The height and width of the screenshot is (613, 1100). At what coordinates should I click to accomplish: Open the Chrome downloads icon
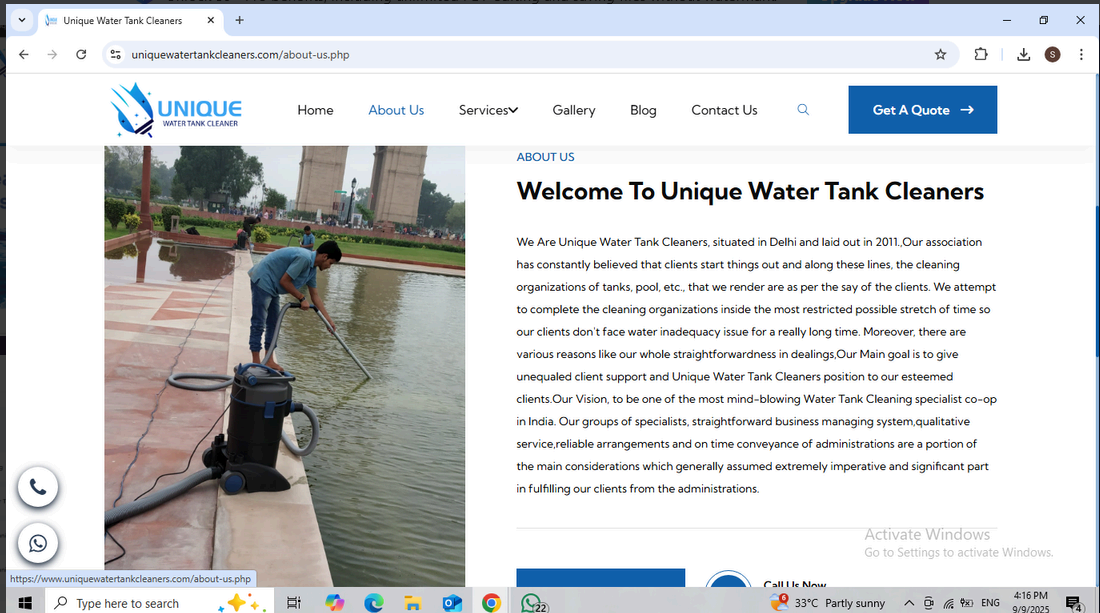pos(1023,55)
